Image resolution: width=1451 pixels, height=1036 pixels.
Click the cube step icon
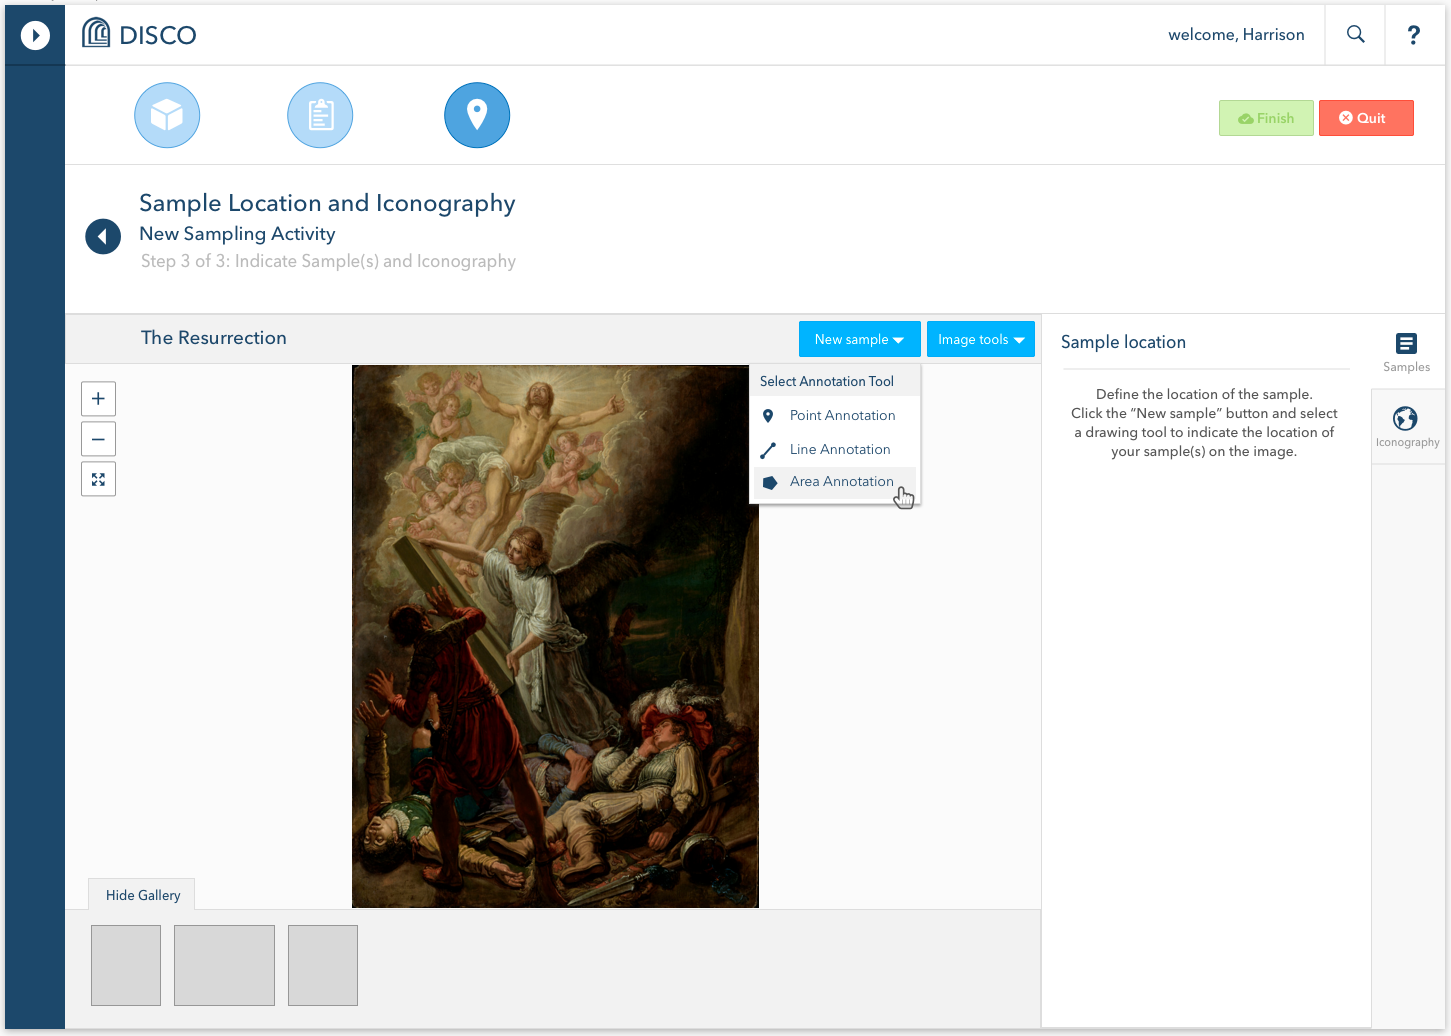(167, 115)
